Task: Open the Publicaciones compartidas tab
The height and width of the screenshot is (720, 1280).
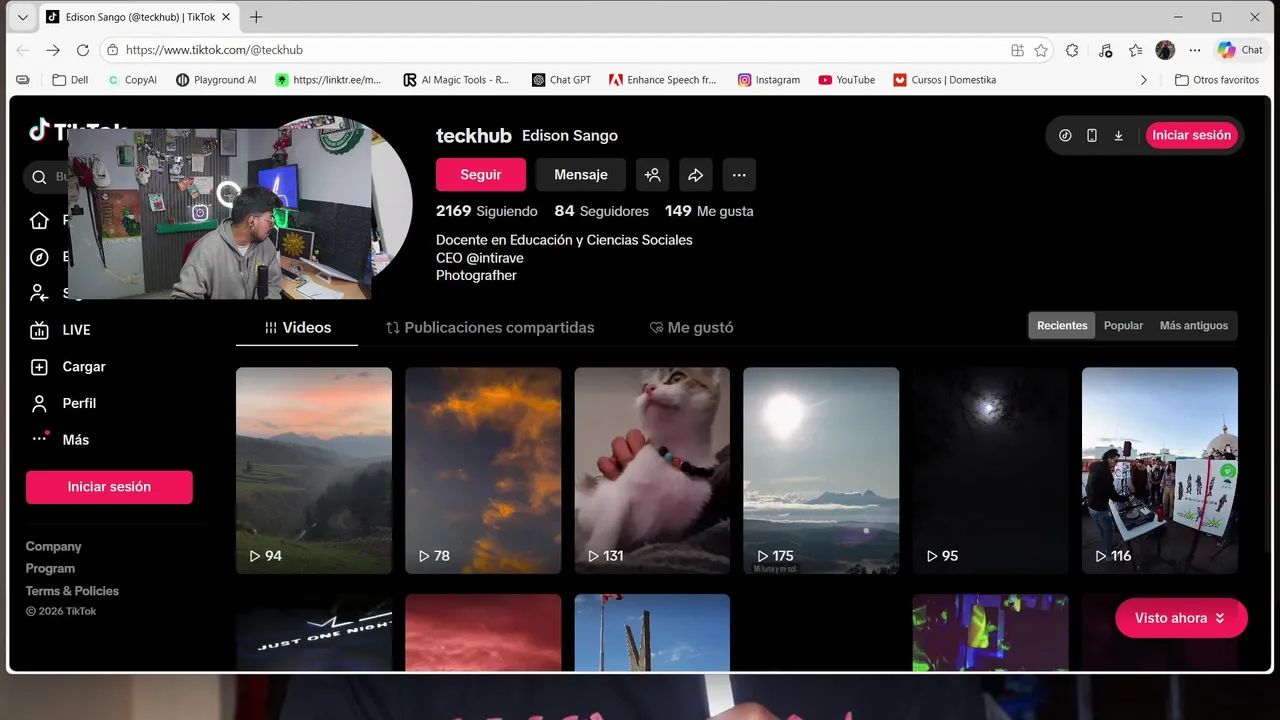Action: (490, 327)
